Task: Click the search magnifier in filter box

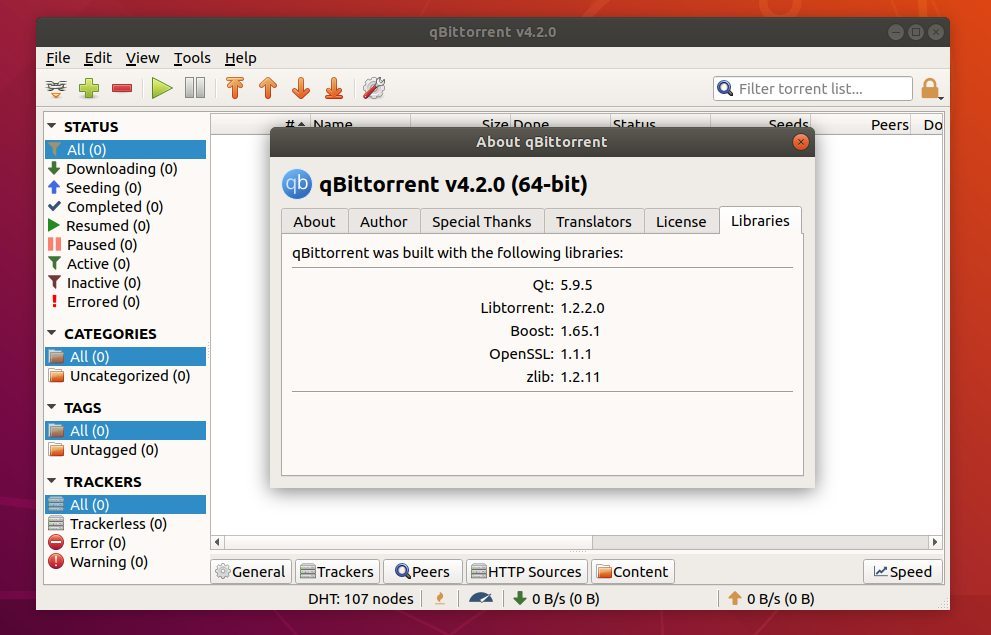Action: point(725,88)
